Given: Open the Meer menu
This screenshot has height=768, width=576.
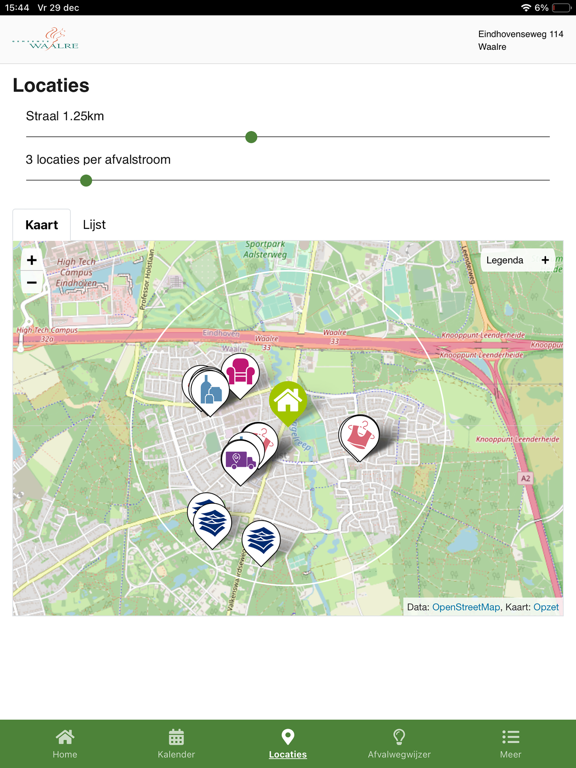Looking at the screenshot, I should click(510, 744).
